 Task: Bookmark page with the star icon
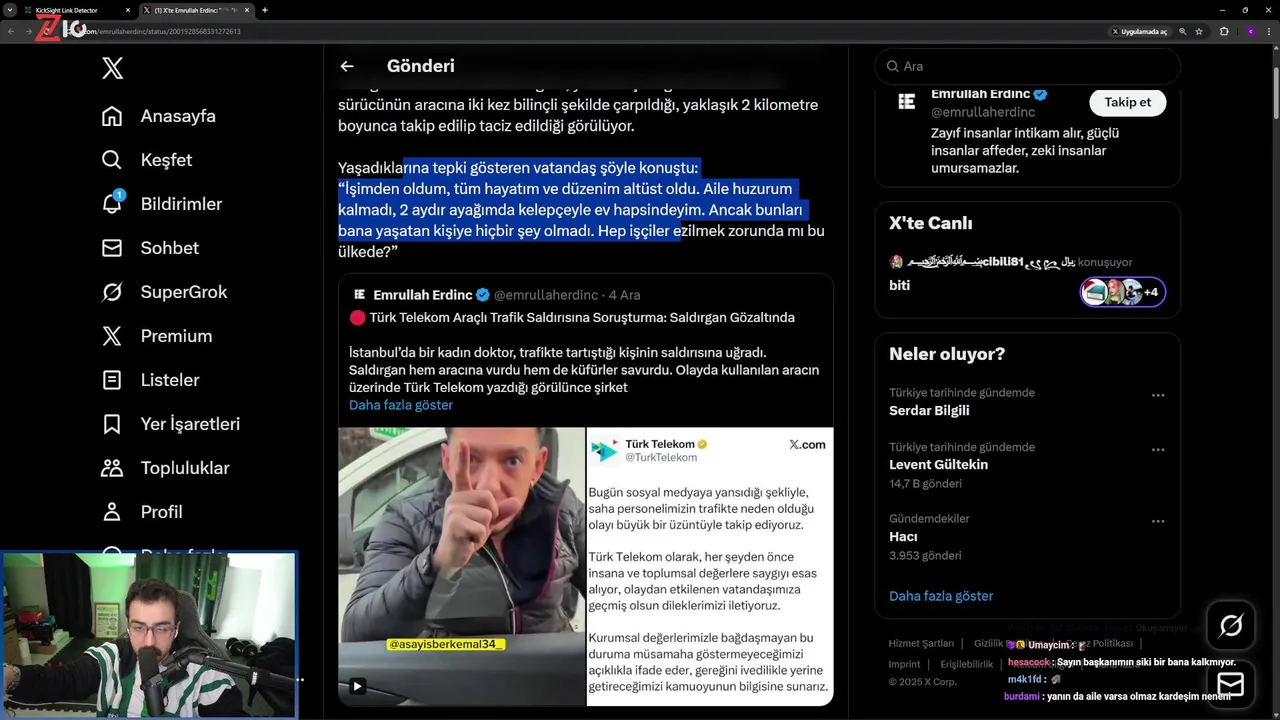pyautogui.click(x=1199, y=31)
